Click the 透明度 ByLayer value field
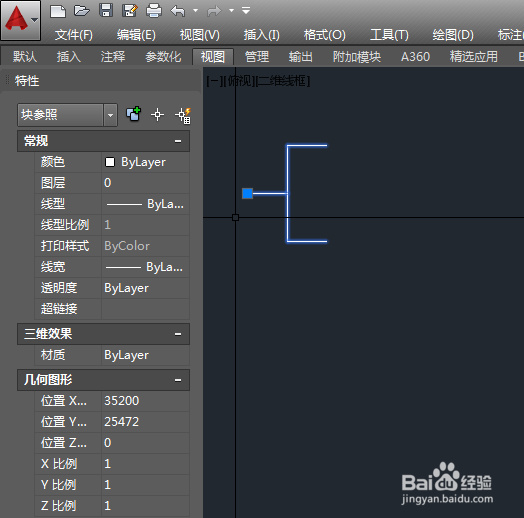524x518 pixels. coord(145,288)
